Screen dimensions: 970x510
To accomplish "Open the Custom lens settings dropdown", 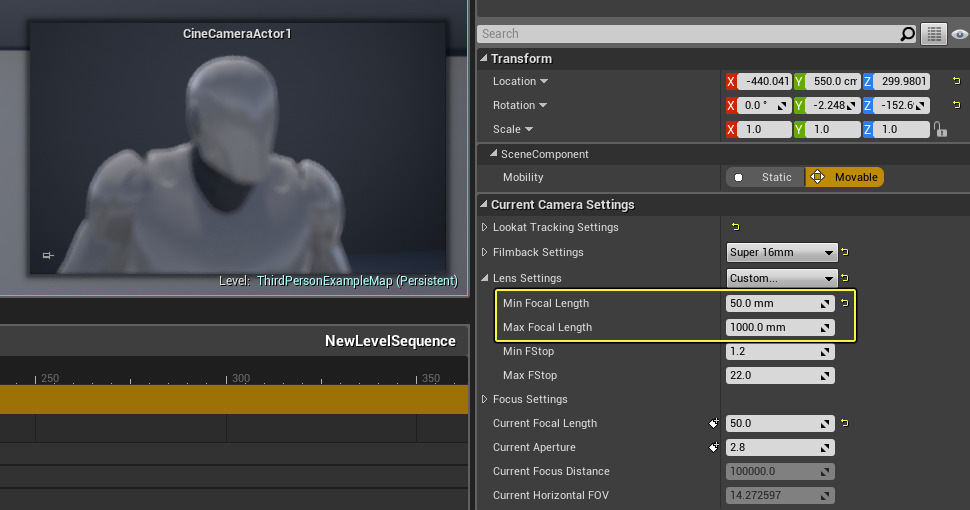I will pos(782,278).
